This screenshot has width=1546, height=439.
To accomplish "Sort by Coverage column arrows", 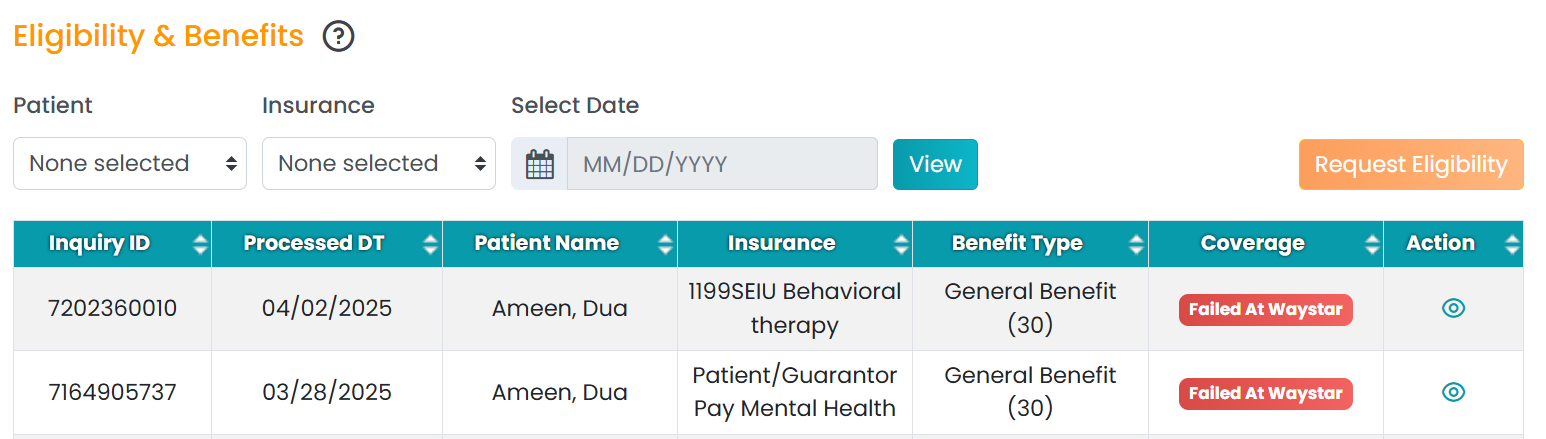I will coord(1372,244).
